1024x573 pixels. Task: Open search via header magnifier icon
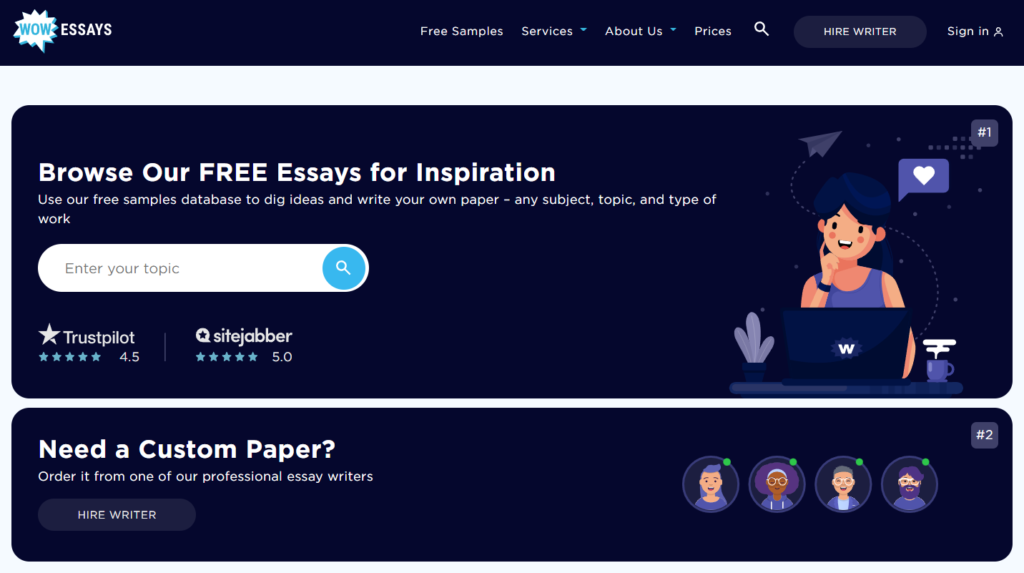click(x=761, y=30)
